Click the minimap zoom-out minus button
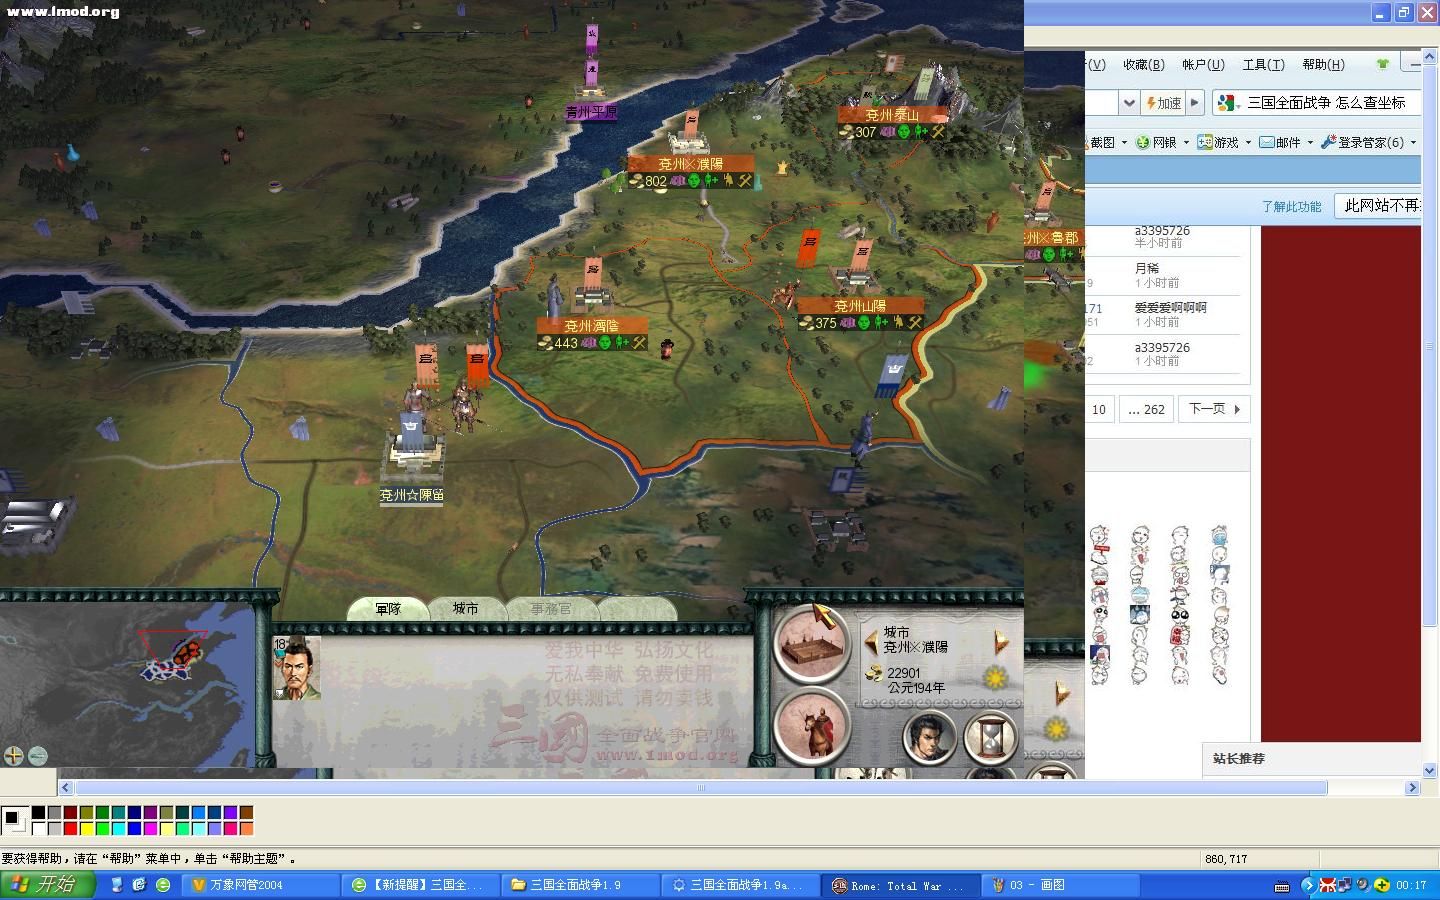 coord(38,756)
